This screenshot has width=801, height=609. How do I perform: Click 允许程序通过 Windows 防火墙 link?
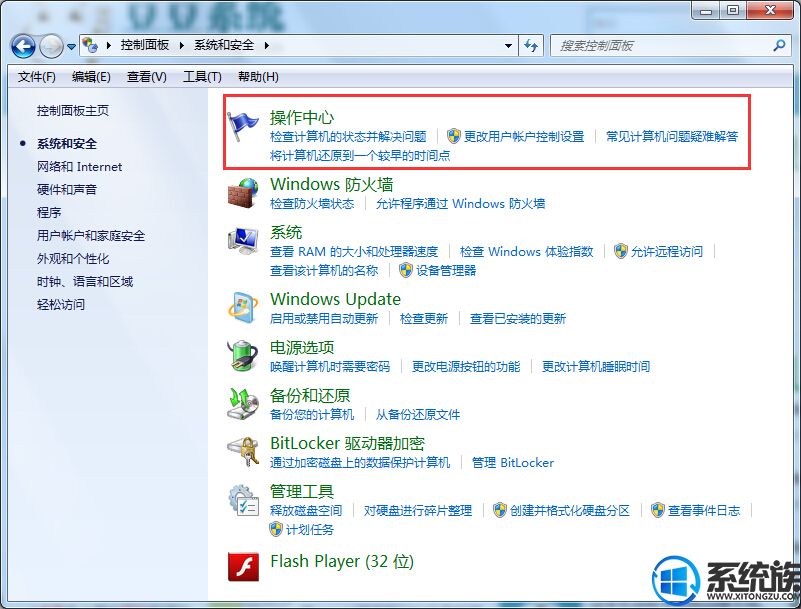pyautogui.click(x=460, y=203)
